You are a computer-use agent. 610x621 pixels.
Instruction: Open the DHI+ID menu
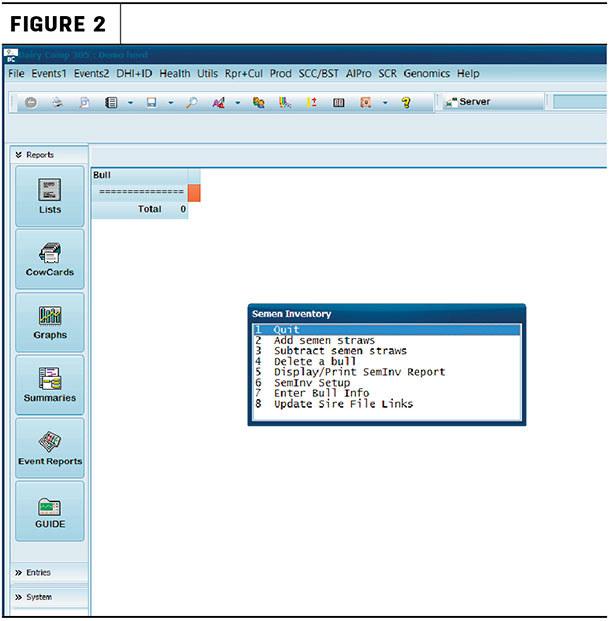pos(134,74)
